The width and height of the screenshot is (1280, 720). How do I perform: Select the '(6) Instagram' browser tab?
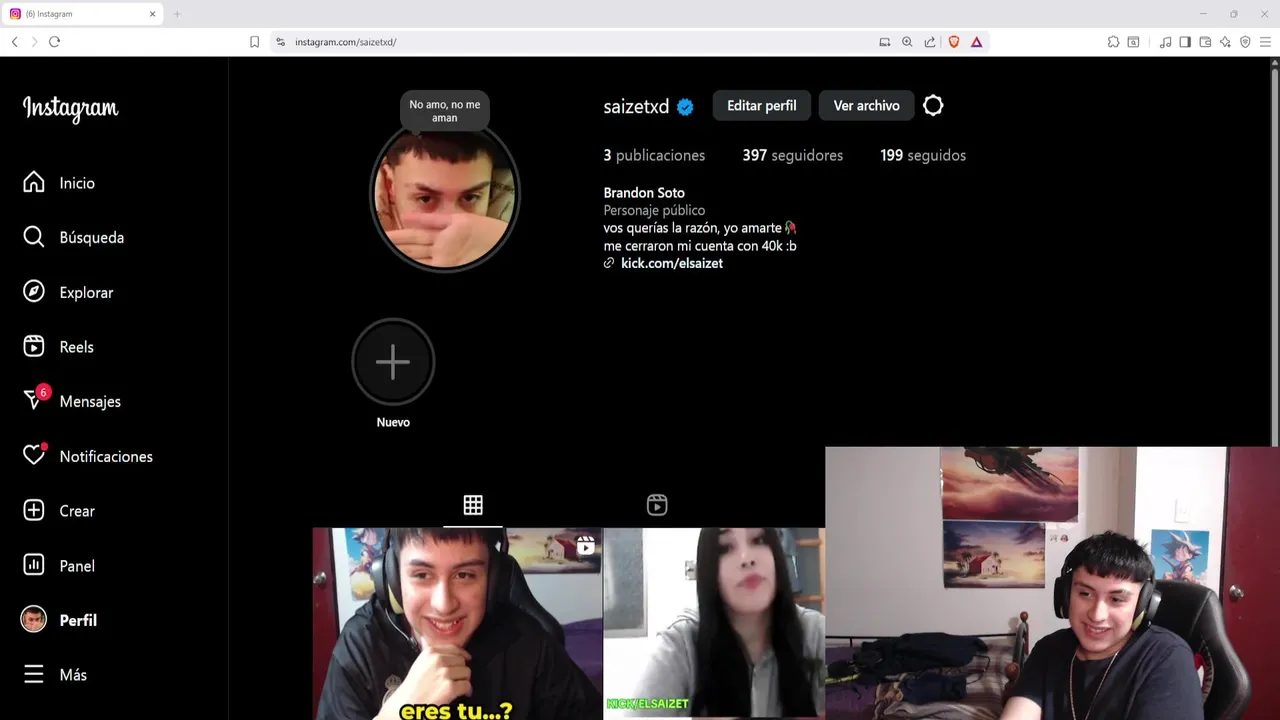pos(82,14)
